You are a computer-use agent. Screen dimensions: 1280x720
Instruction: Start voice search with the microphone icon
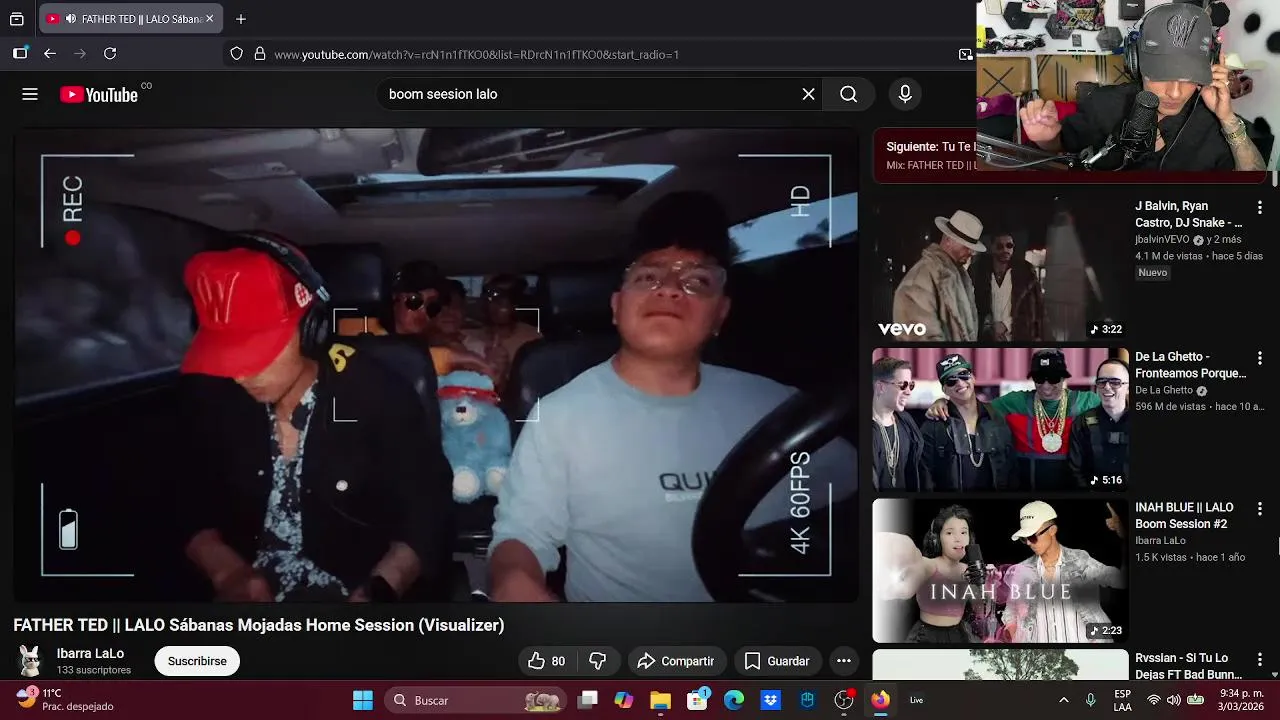(x=905, y=94)
